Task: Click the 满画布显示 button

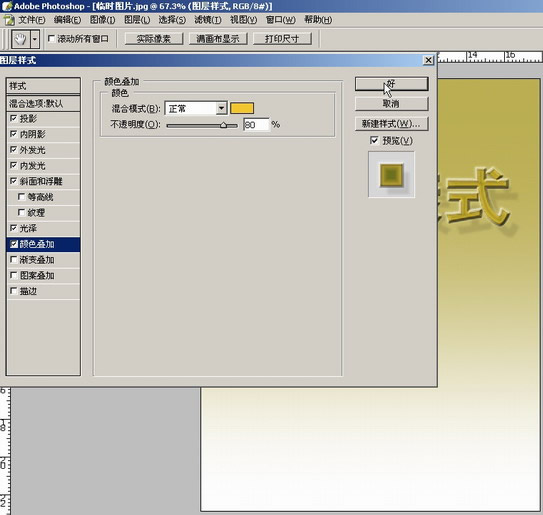Action: 218,39
